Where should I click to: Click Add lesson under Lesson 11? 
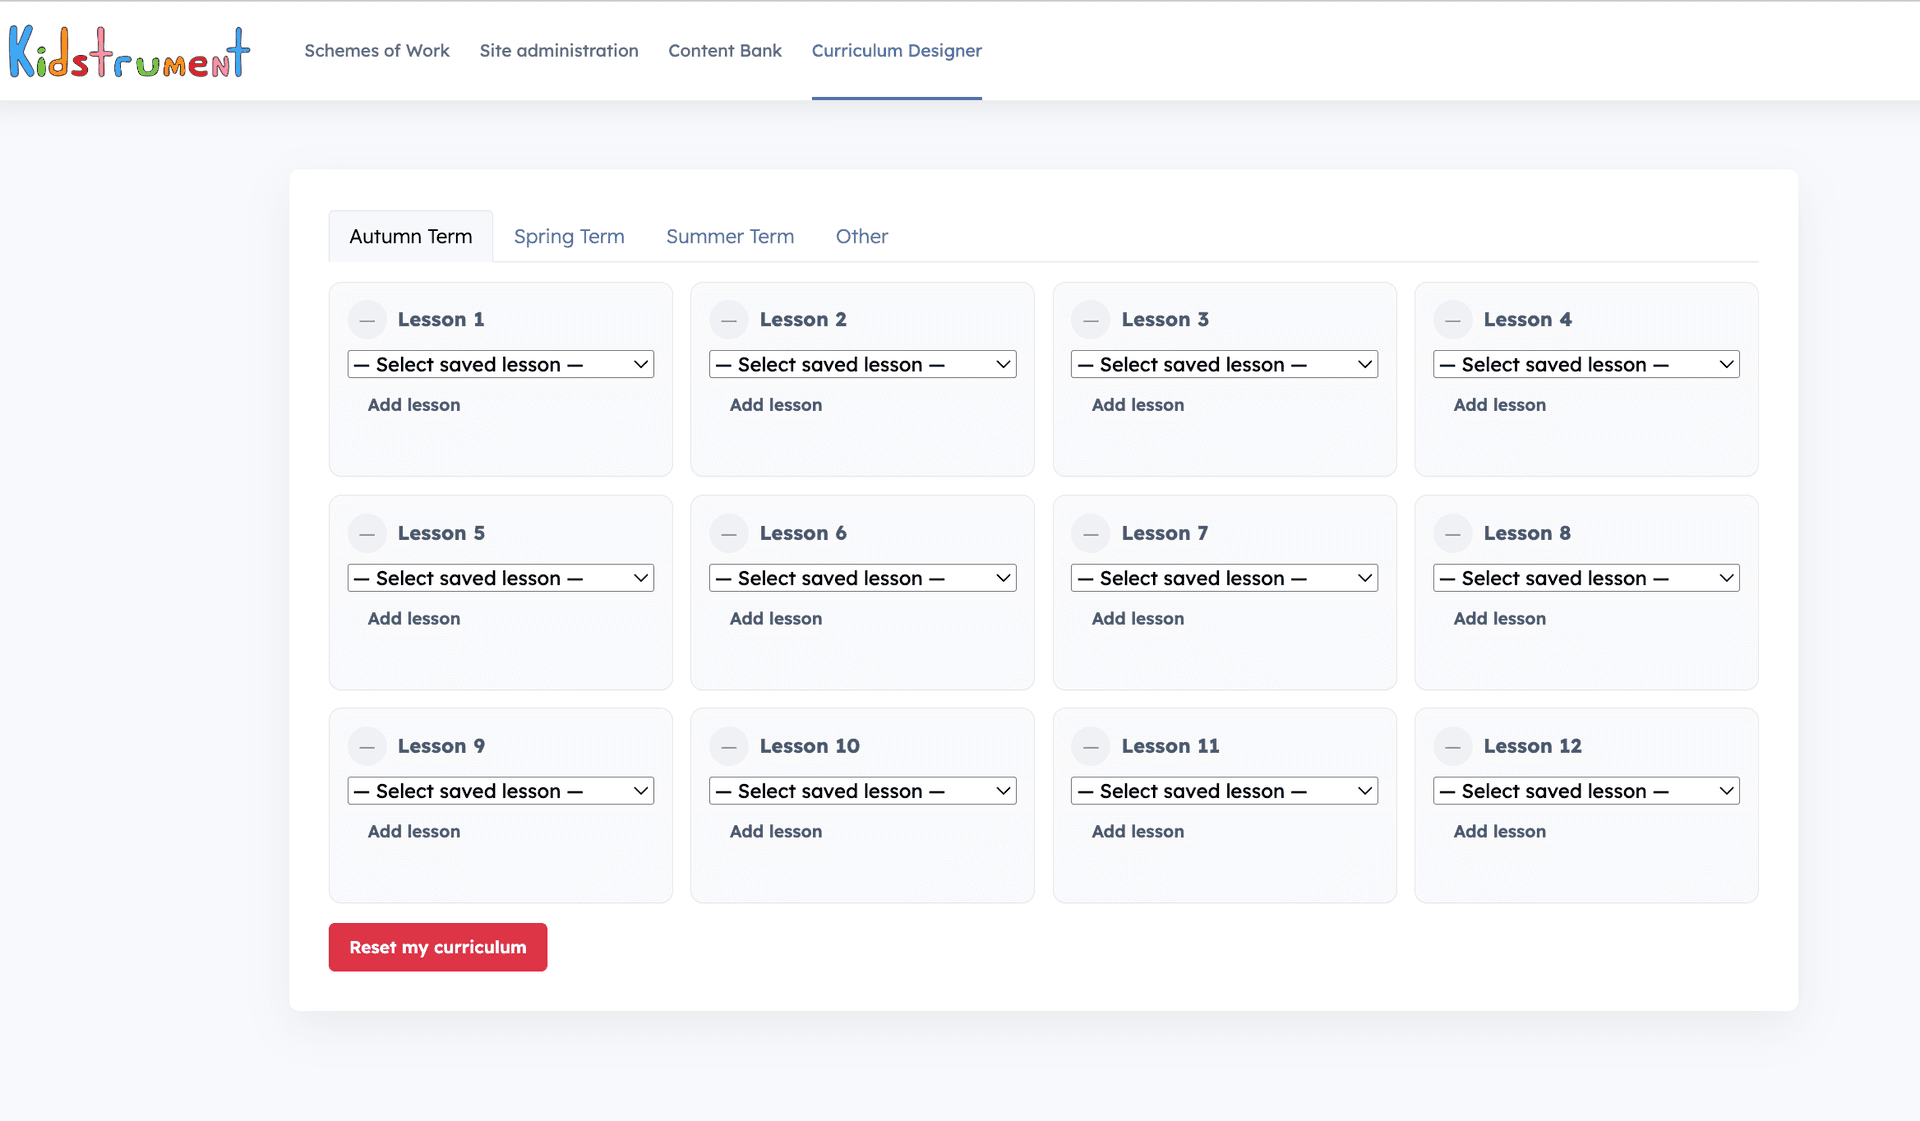tap(1138, 832)
